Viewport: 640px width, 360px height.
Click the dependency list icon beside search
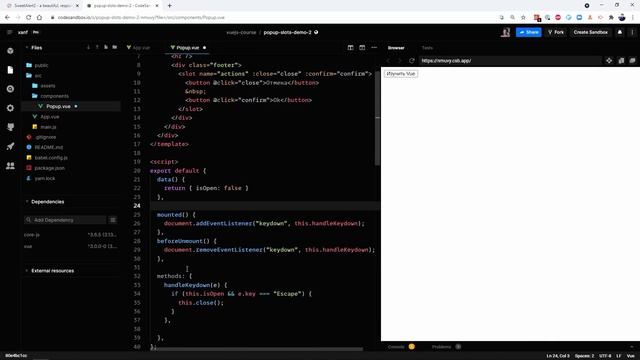point(113,220)
